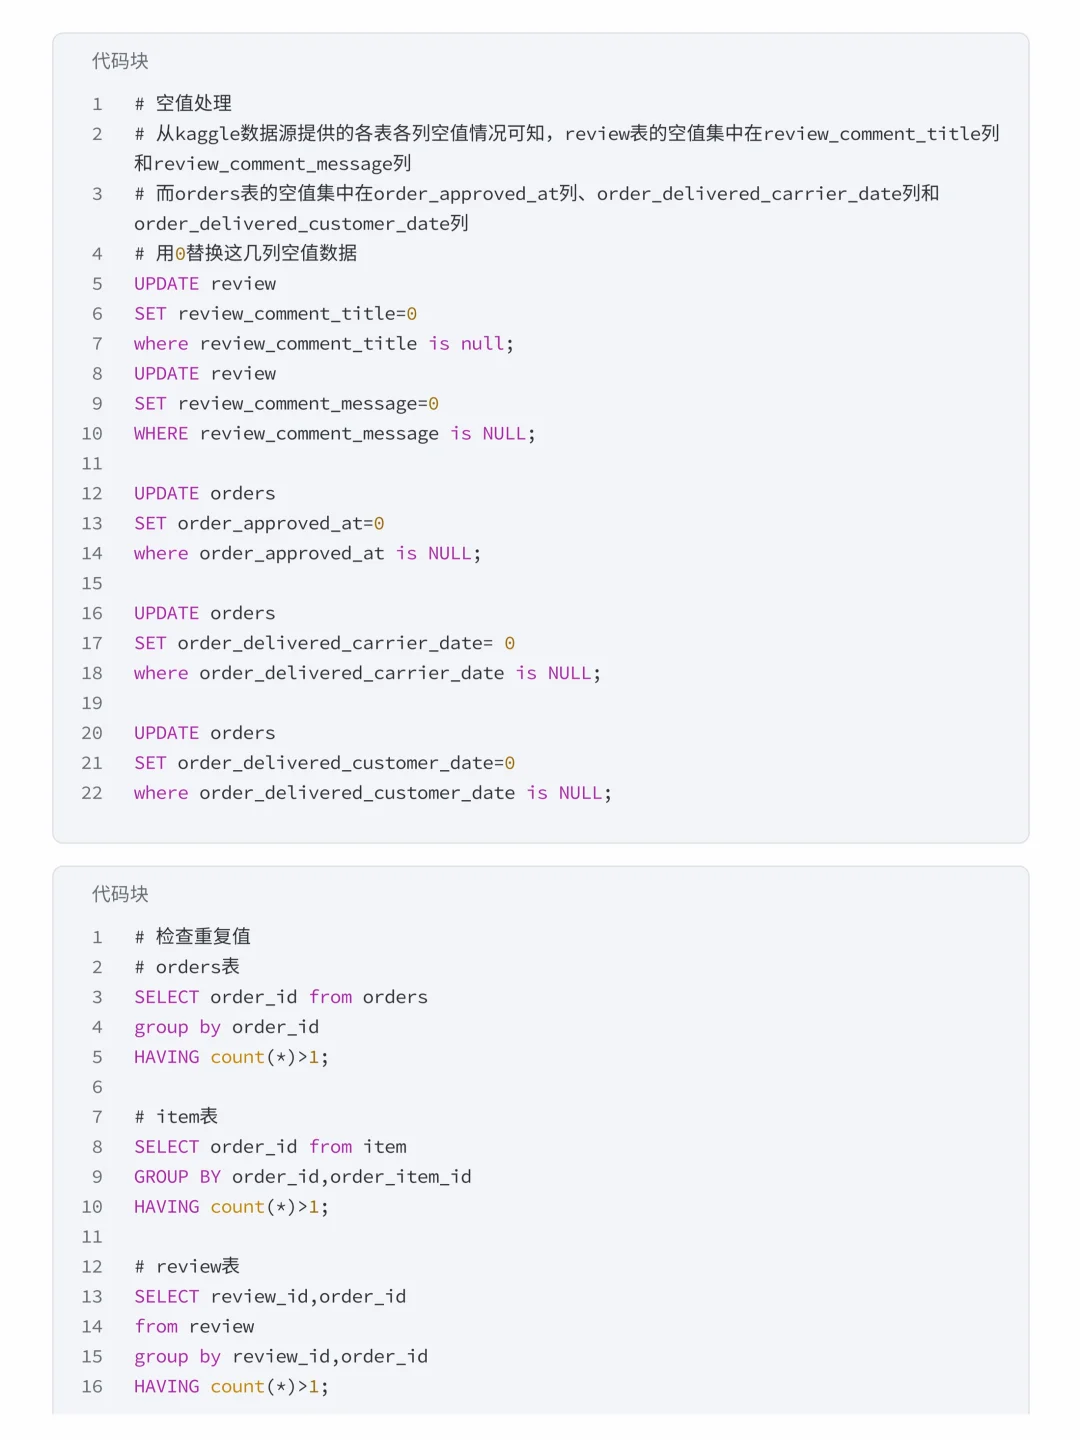The image size is (1080, 1440).
Task: Click the '# 检查重复值' comment line
Action: [192, 936]
